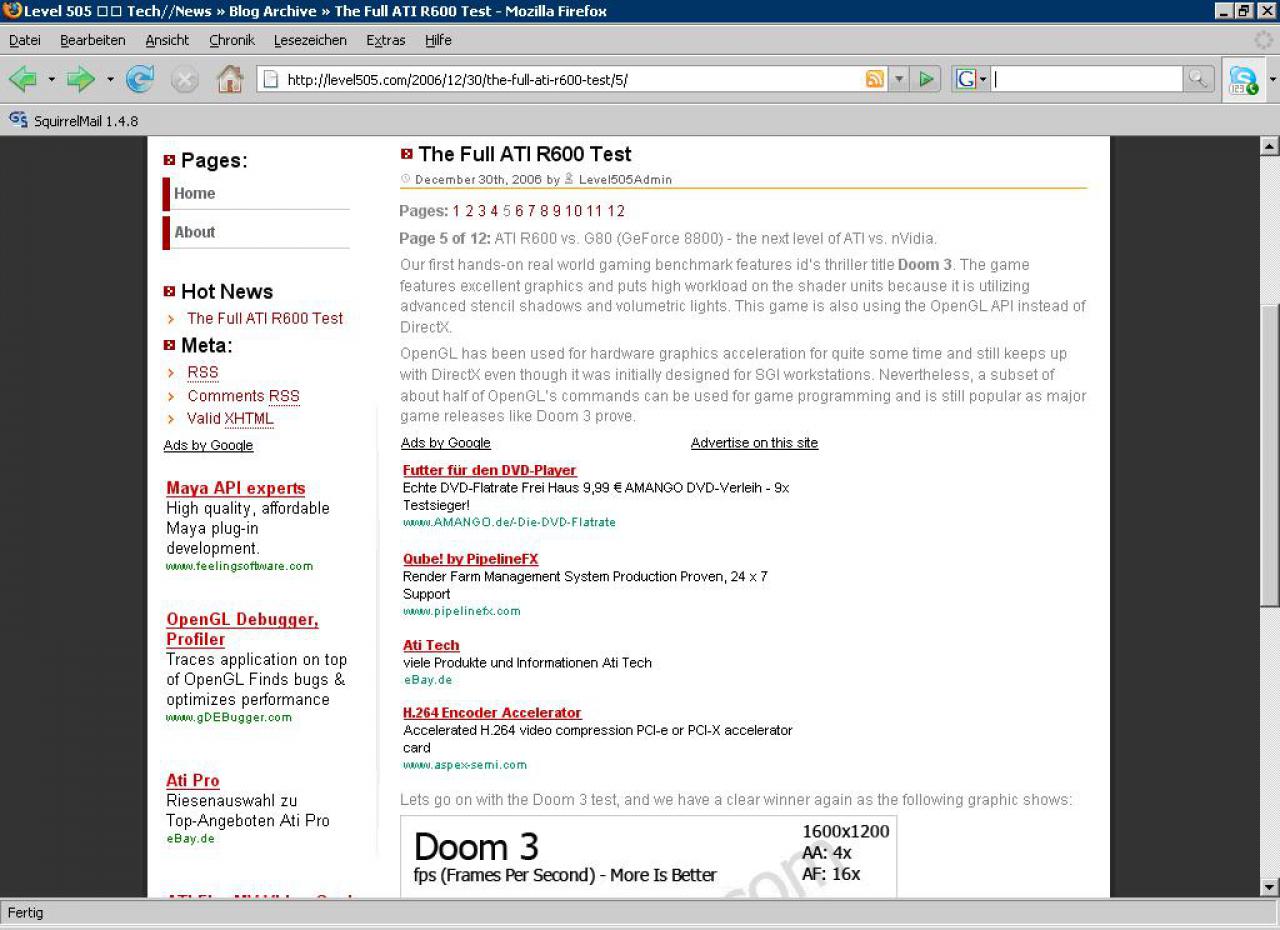The image size is (1280, 930).
Task: Open the OpenGL Debugger, Profiler ad
Action: [242, 629]
